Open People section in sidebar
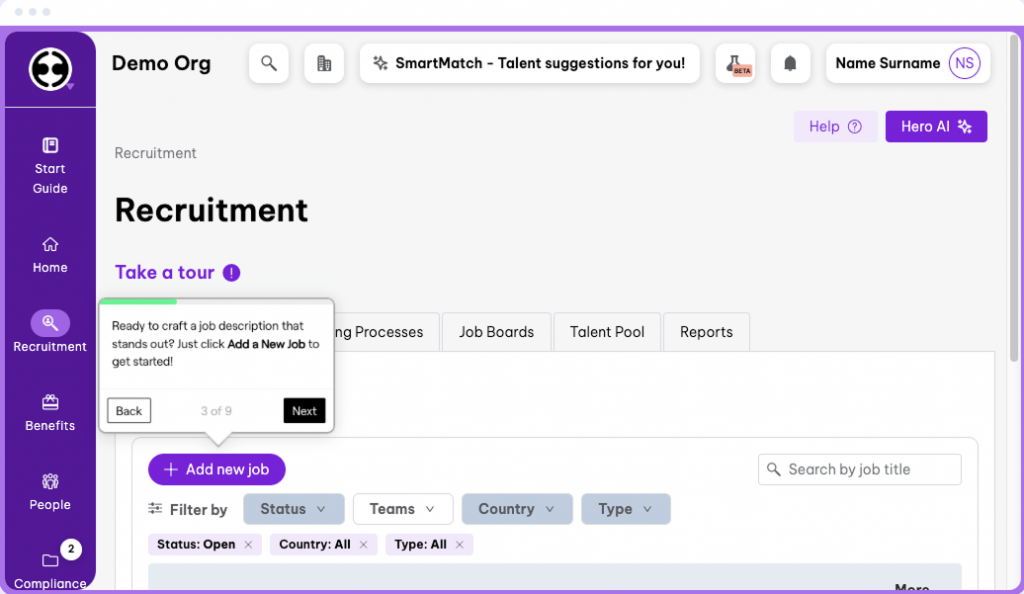The width and height of the screenshot is (1024, 594). tap(50, 492)
